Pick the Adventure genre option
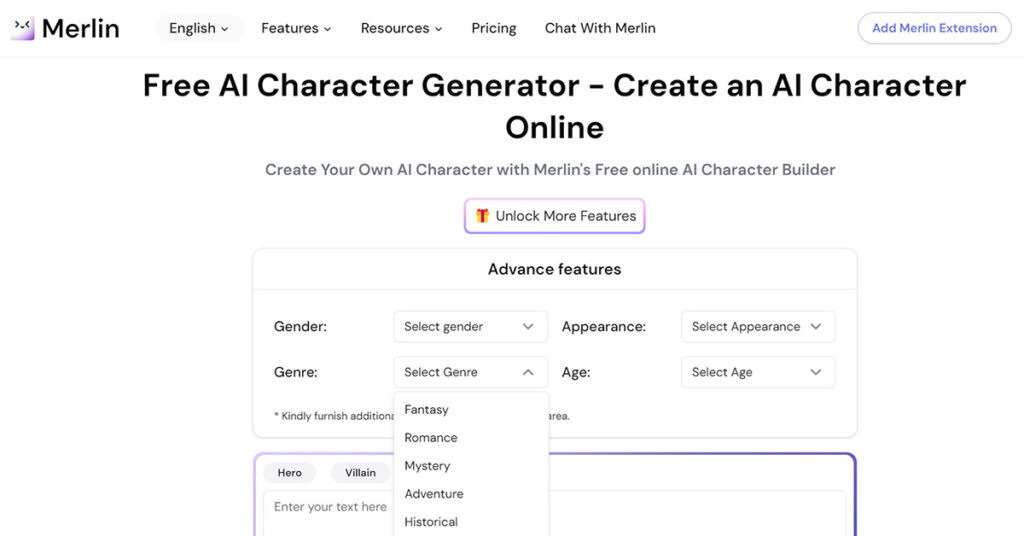Screen dimensions: 1024x536 [x=434, y=494]
